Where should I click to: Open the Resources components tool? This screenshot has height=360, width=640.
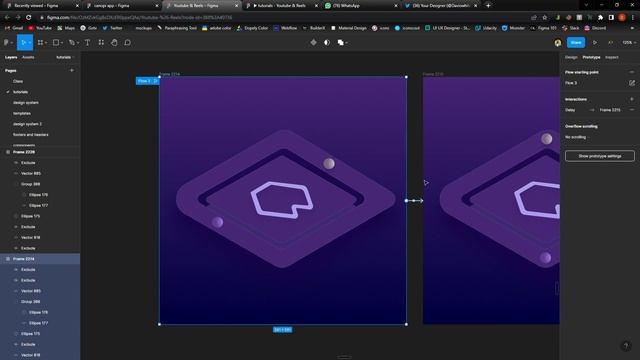(101, 42)
